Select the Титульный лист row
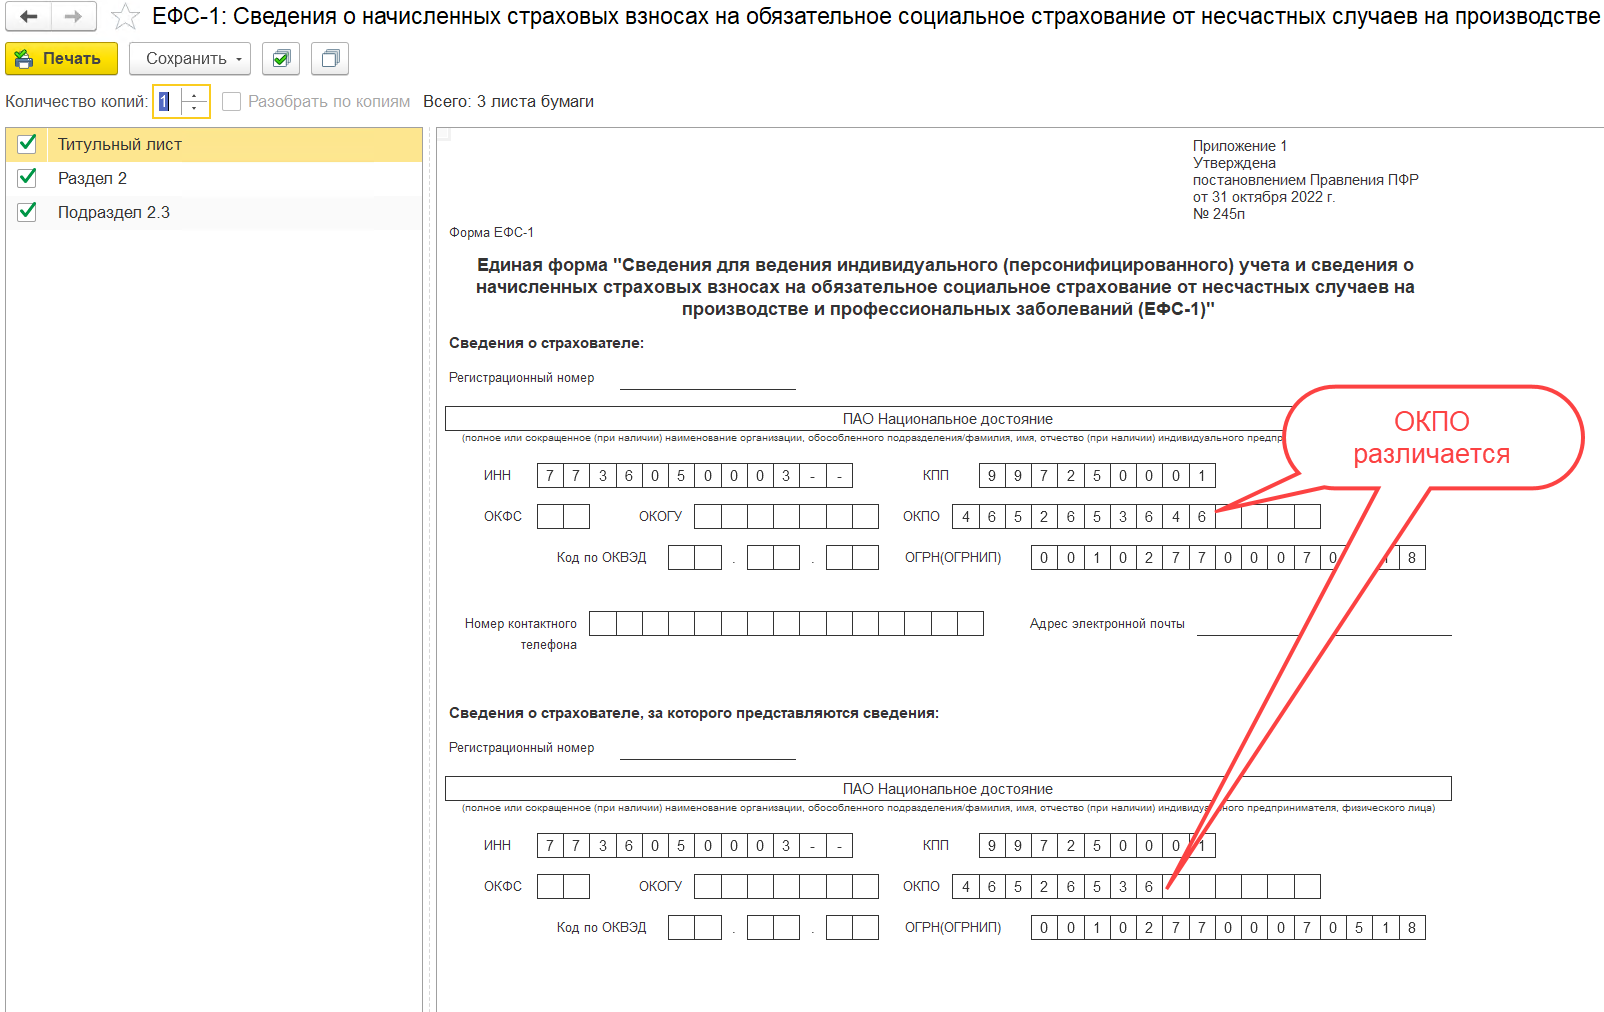Image resolution: width=1604 pixels, height=1012 pixels. point(214,144)
